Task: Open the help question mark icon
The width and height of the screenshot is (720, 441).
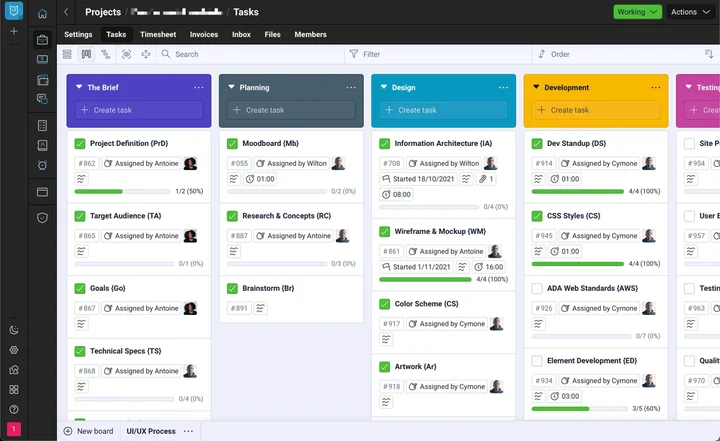Action: coord(14,409)
